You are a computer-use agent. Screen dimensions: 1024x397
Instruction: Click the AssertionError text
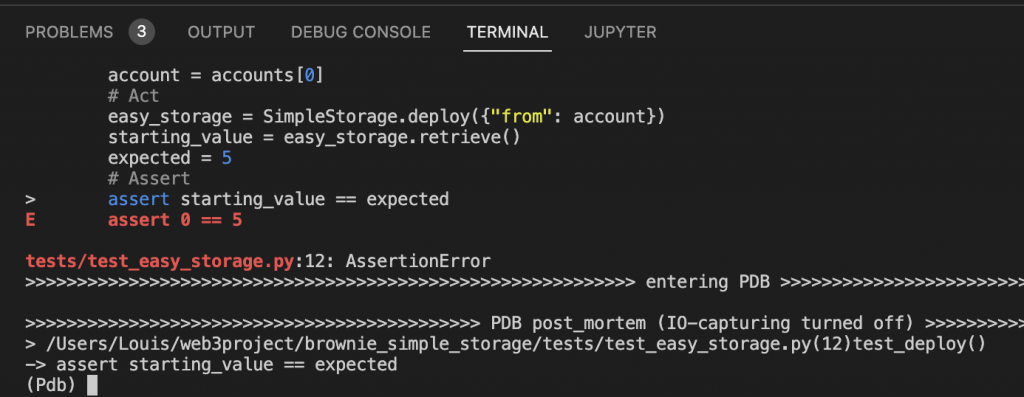[418, 262]
